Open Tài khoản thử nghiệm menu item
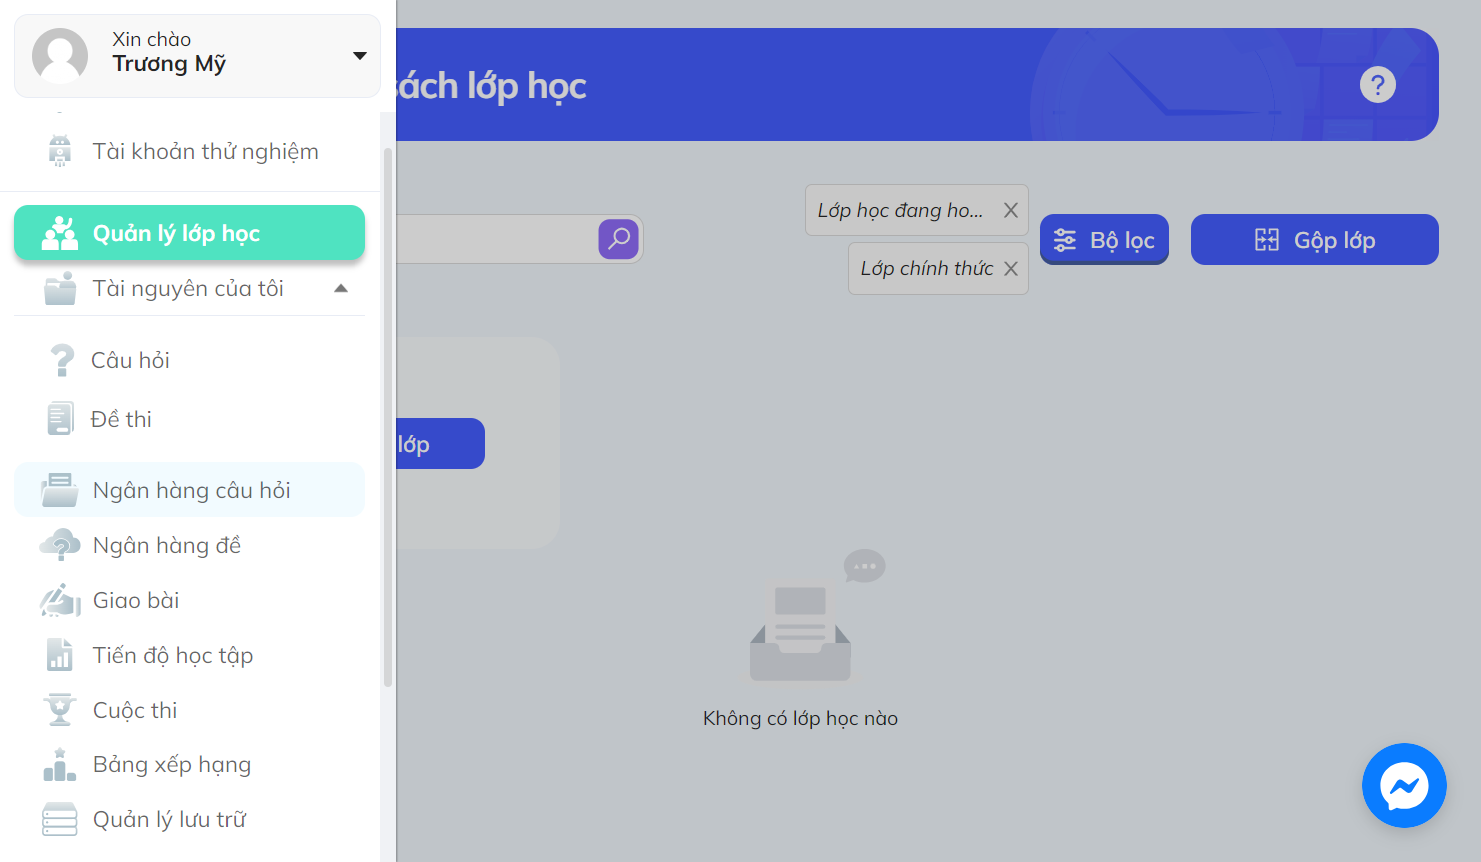1481x862 pixels. (x=190, y=151)
